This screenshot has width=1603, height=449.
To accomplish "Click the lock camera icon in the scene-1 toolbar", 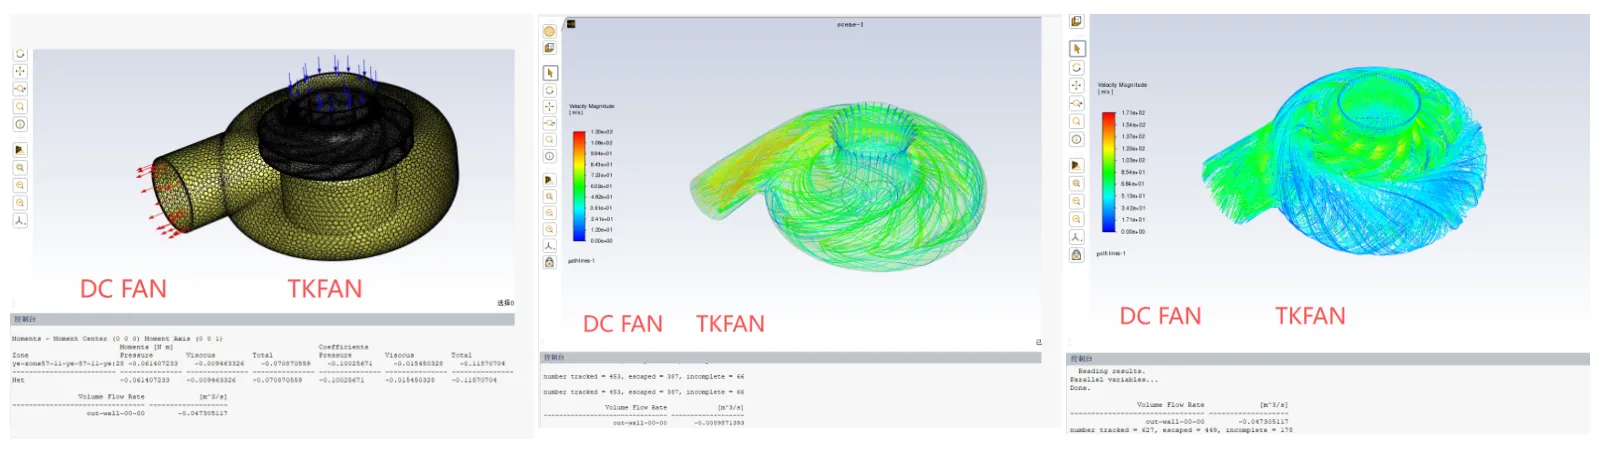I will (x=549, y=262).
